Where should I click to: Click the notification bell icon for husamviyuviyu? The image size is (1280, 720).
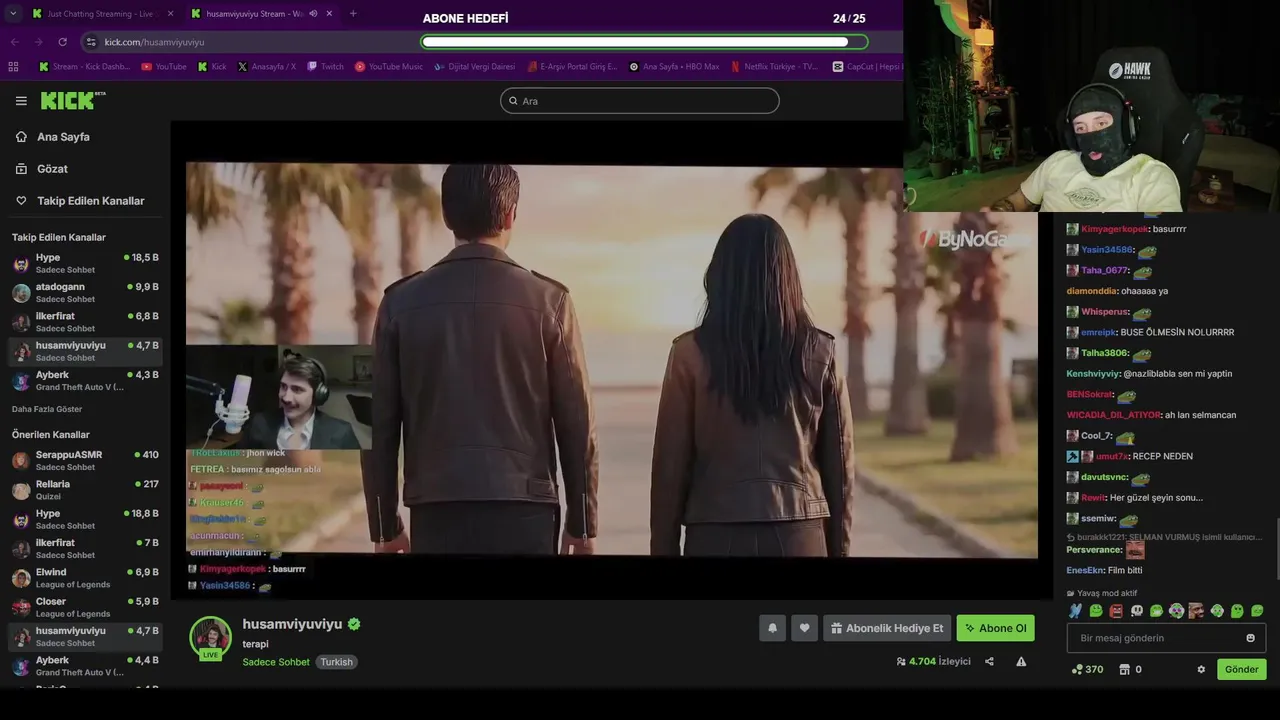point(772,628)
